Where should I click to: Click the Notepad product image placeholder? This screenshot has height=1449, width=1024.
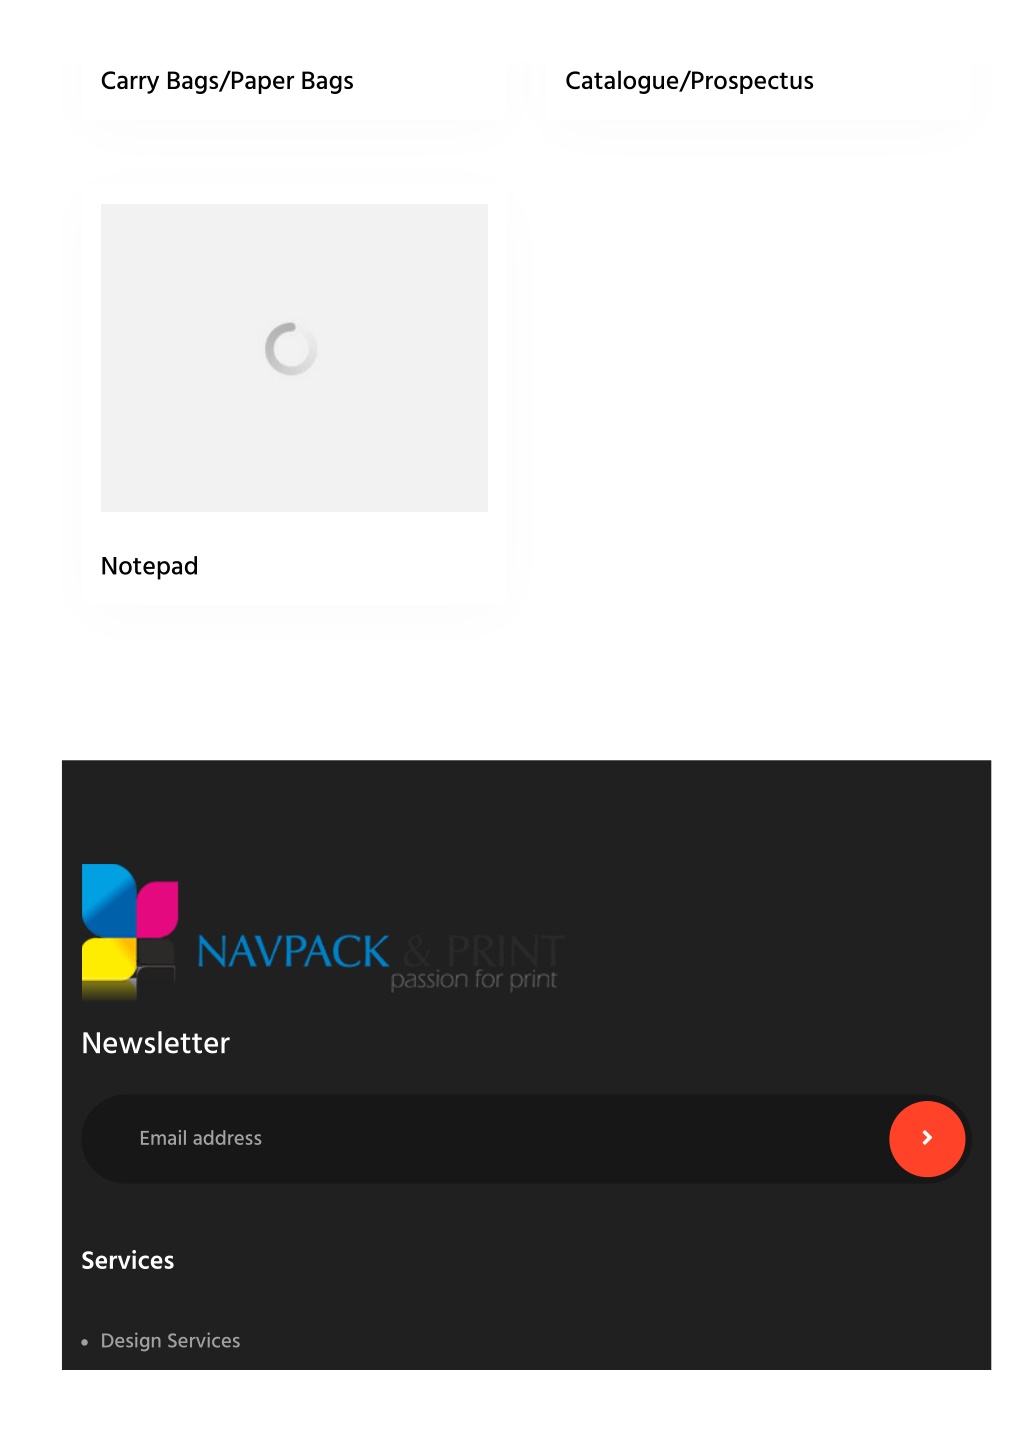(x=294, y=358)
